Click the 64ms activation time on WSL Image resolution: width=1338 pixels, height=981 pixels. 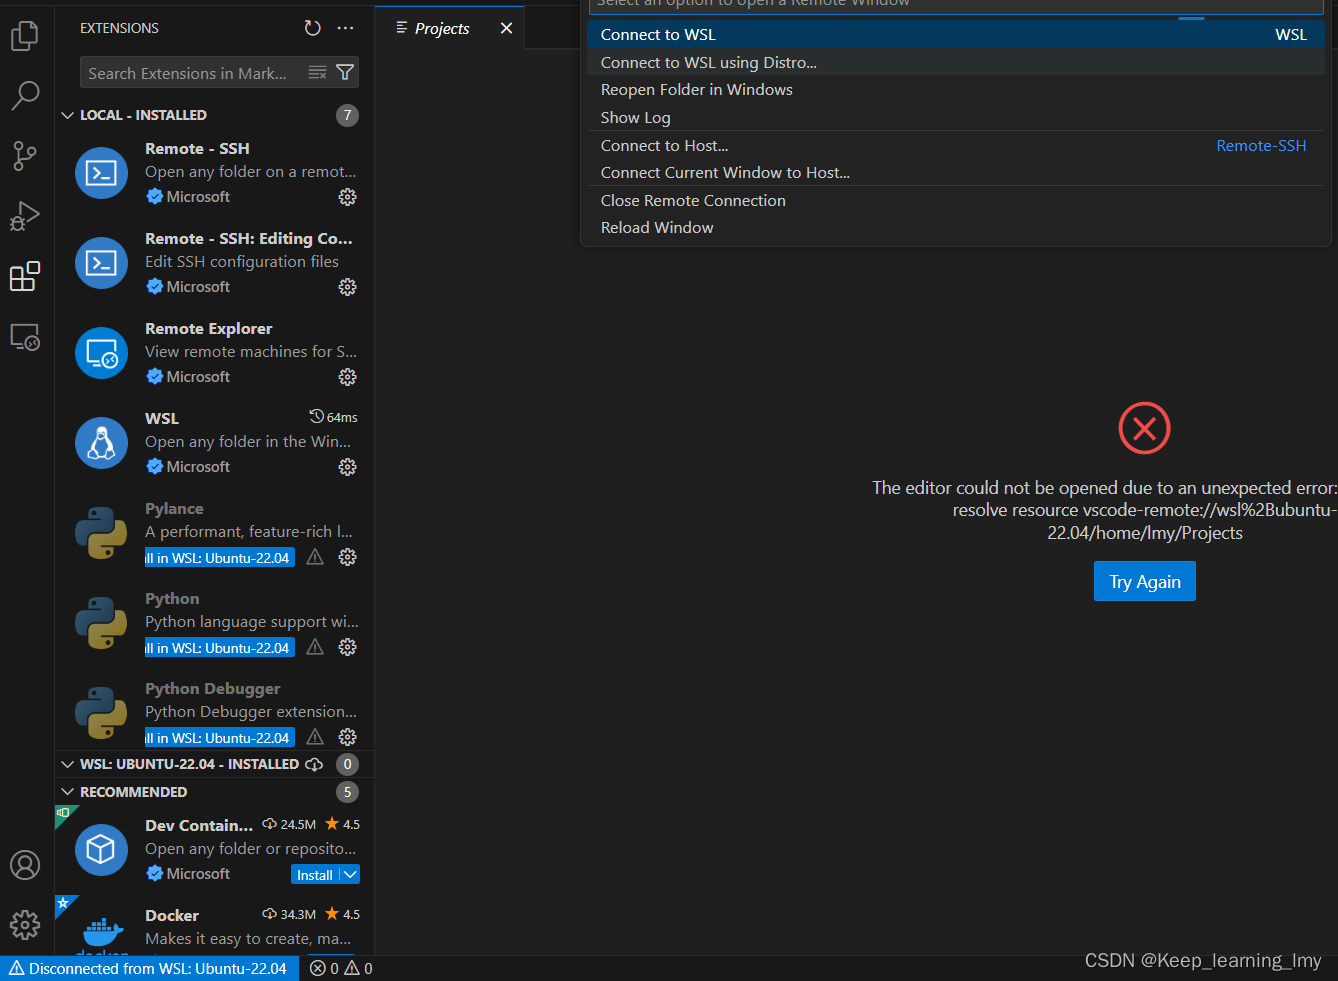(x=333, y=417)
